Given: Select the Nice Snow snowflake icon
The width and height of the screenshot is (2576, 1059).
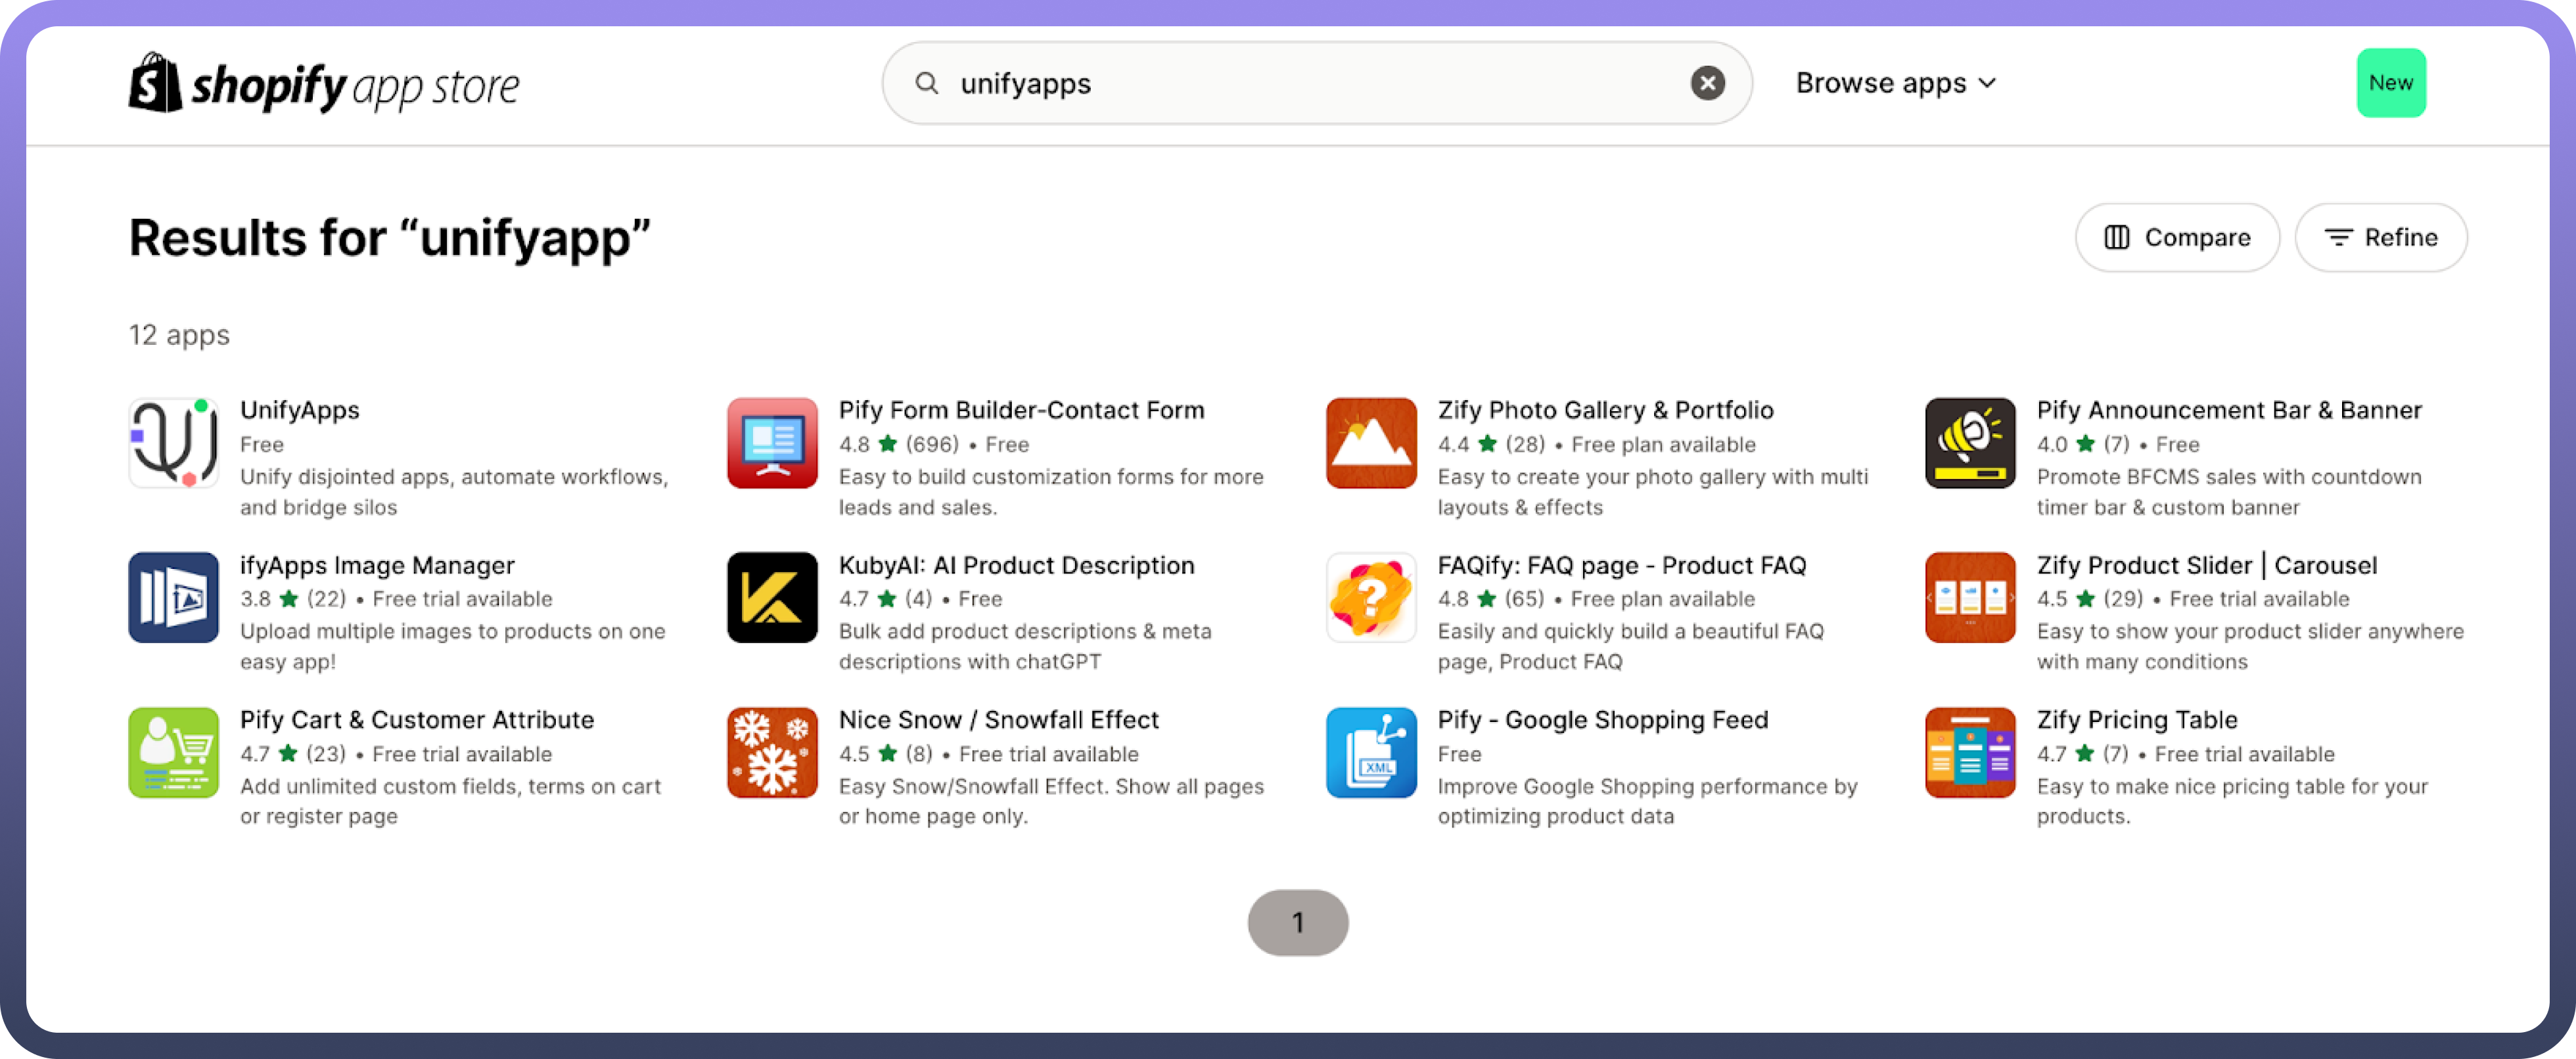Looking at the screenshot, I should coord(772,752).
